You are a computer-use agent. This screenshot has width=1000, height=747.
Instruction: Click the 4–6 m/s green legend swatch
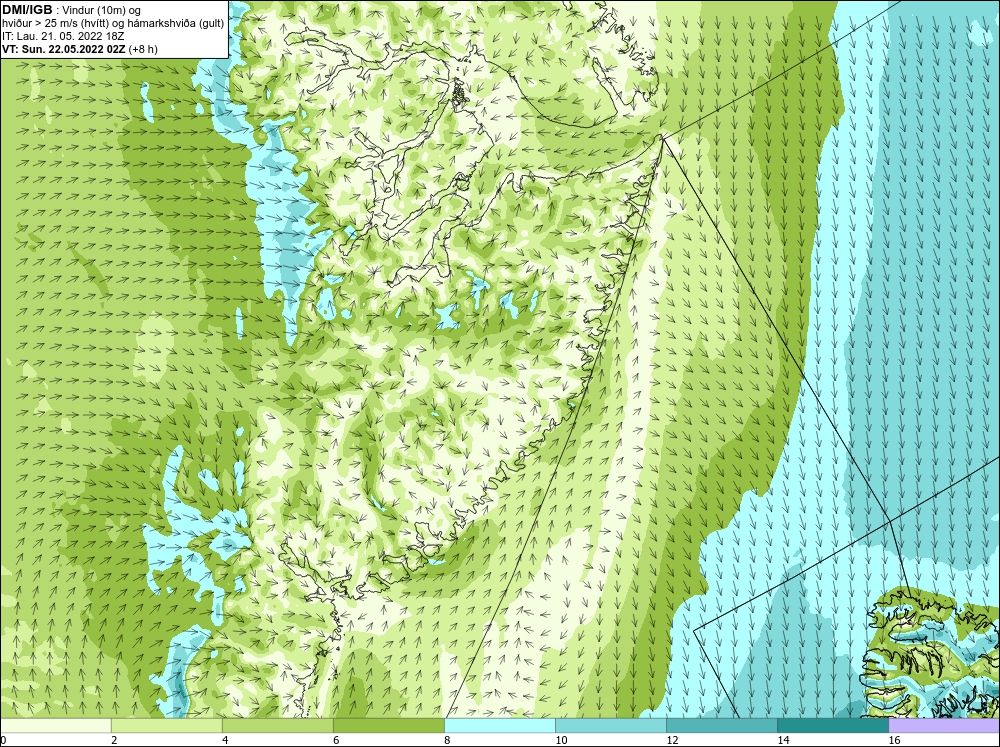click(x=278, y=726)
